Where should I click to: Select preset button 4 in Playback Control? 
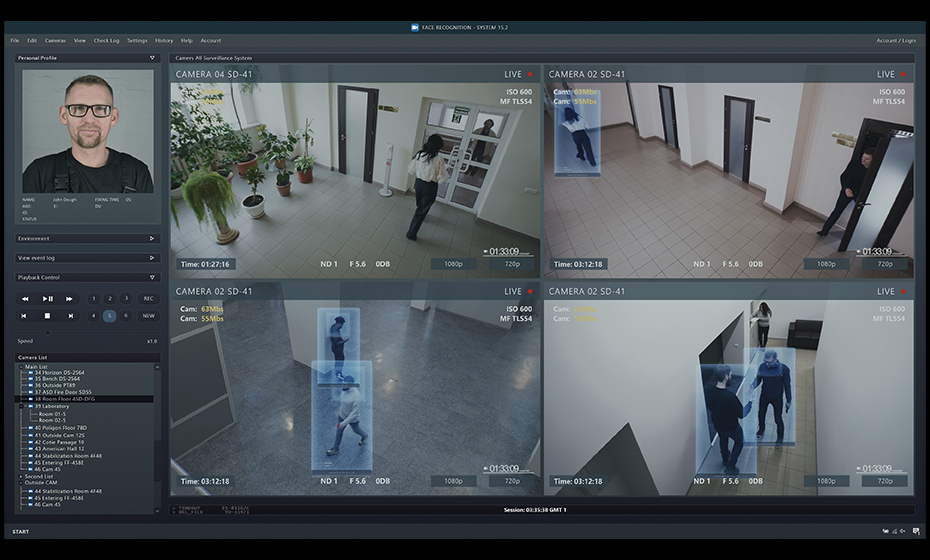93,316
